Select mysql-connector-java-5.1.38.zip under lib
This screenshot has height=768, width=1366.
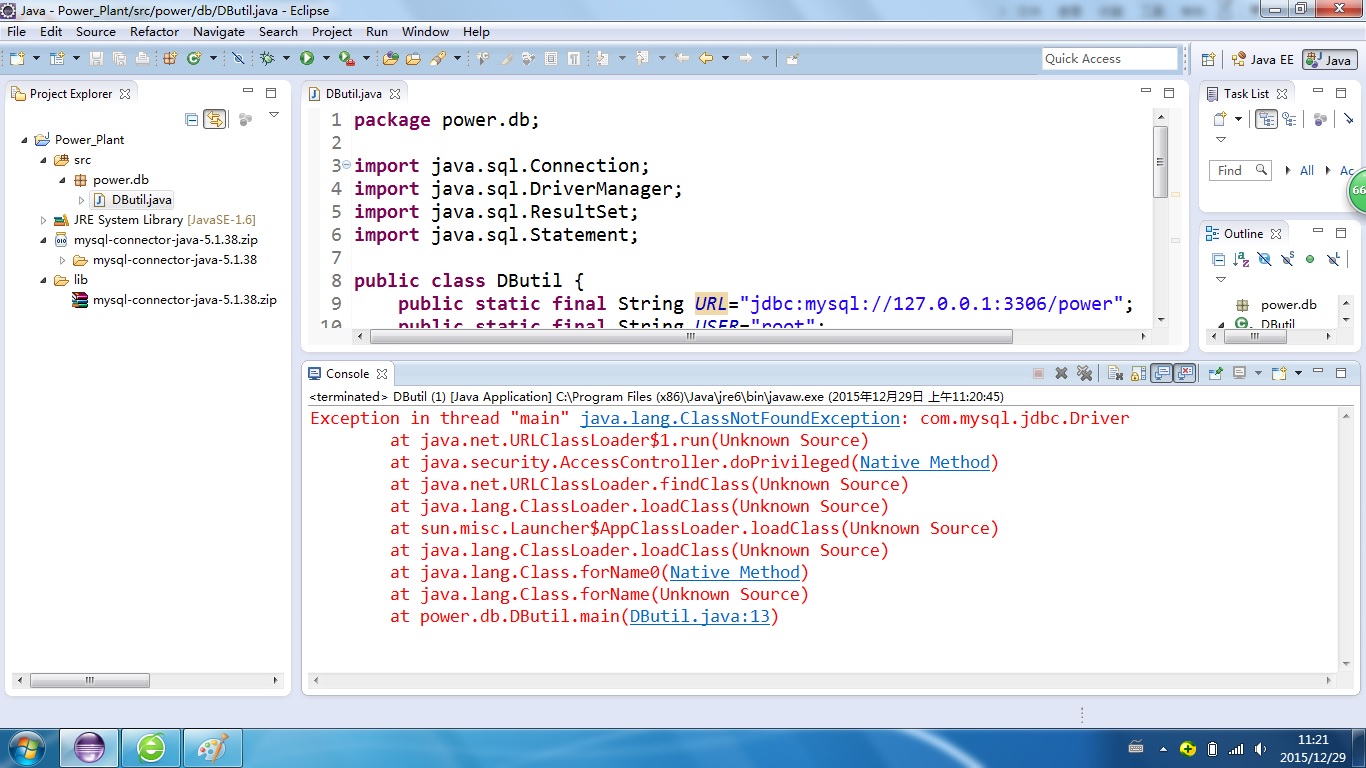[x=175, y=300]
